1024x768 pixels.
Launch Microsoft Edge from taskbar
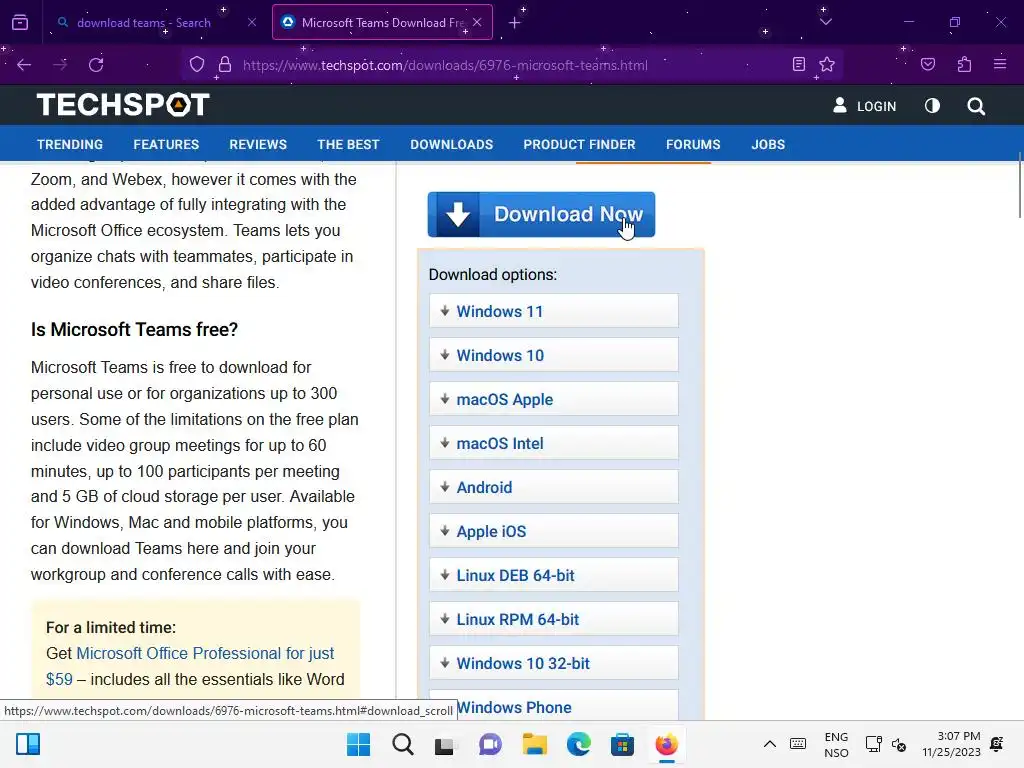[579, 744]
